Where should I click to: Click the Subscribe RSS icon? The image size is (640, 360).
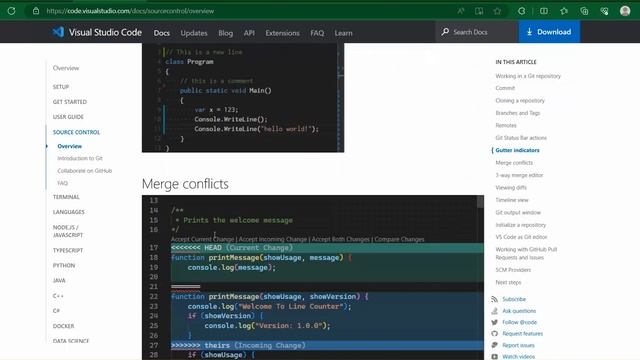[x=495, y=299]
